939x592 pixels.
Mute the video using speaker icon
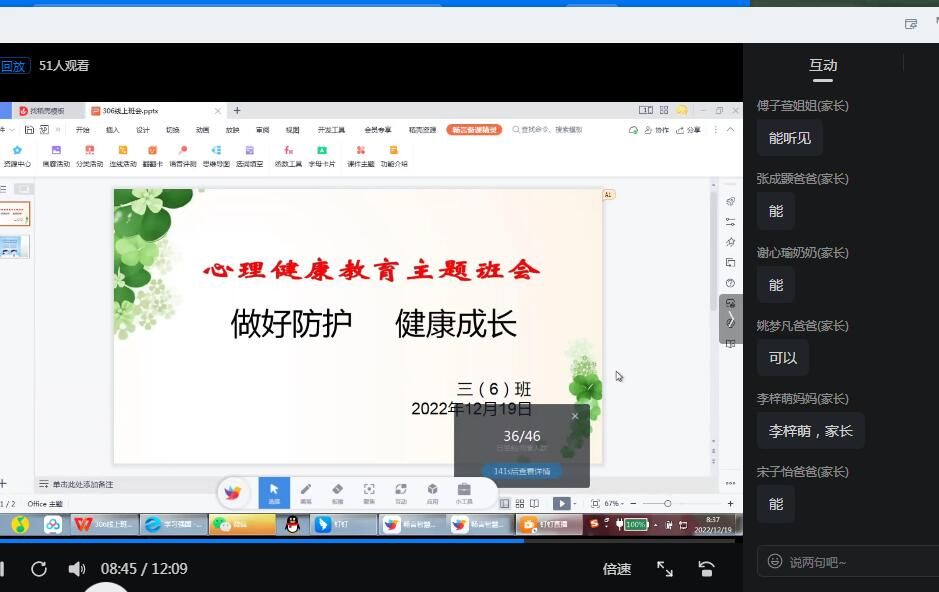pos(77,569)
